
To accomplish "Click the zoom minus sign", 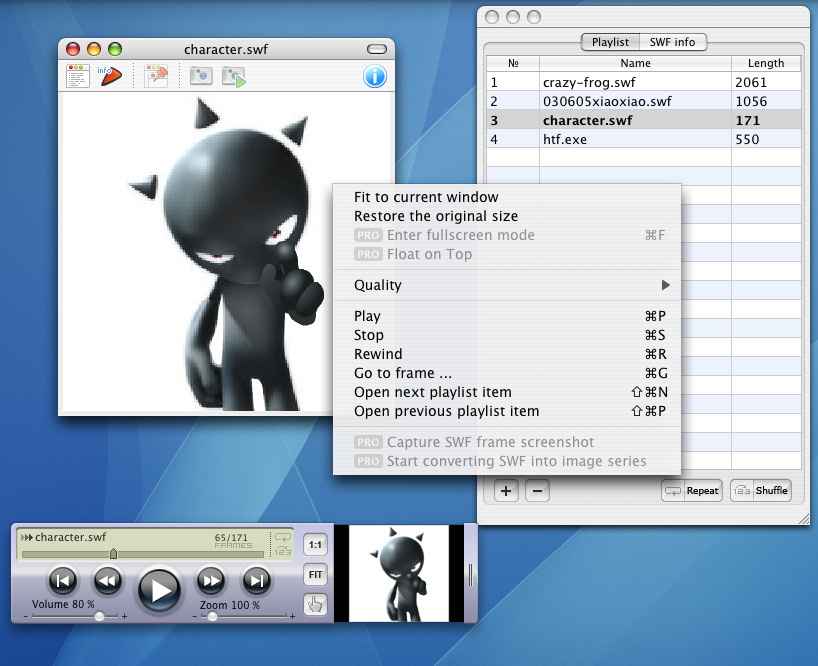I will 195,617.
